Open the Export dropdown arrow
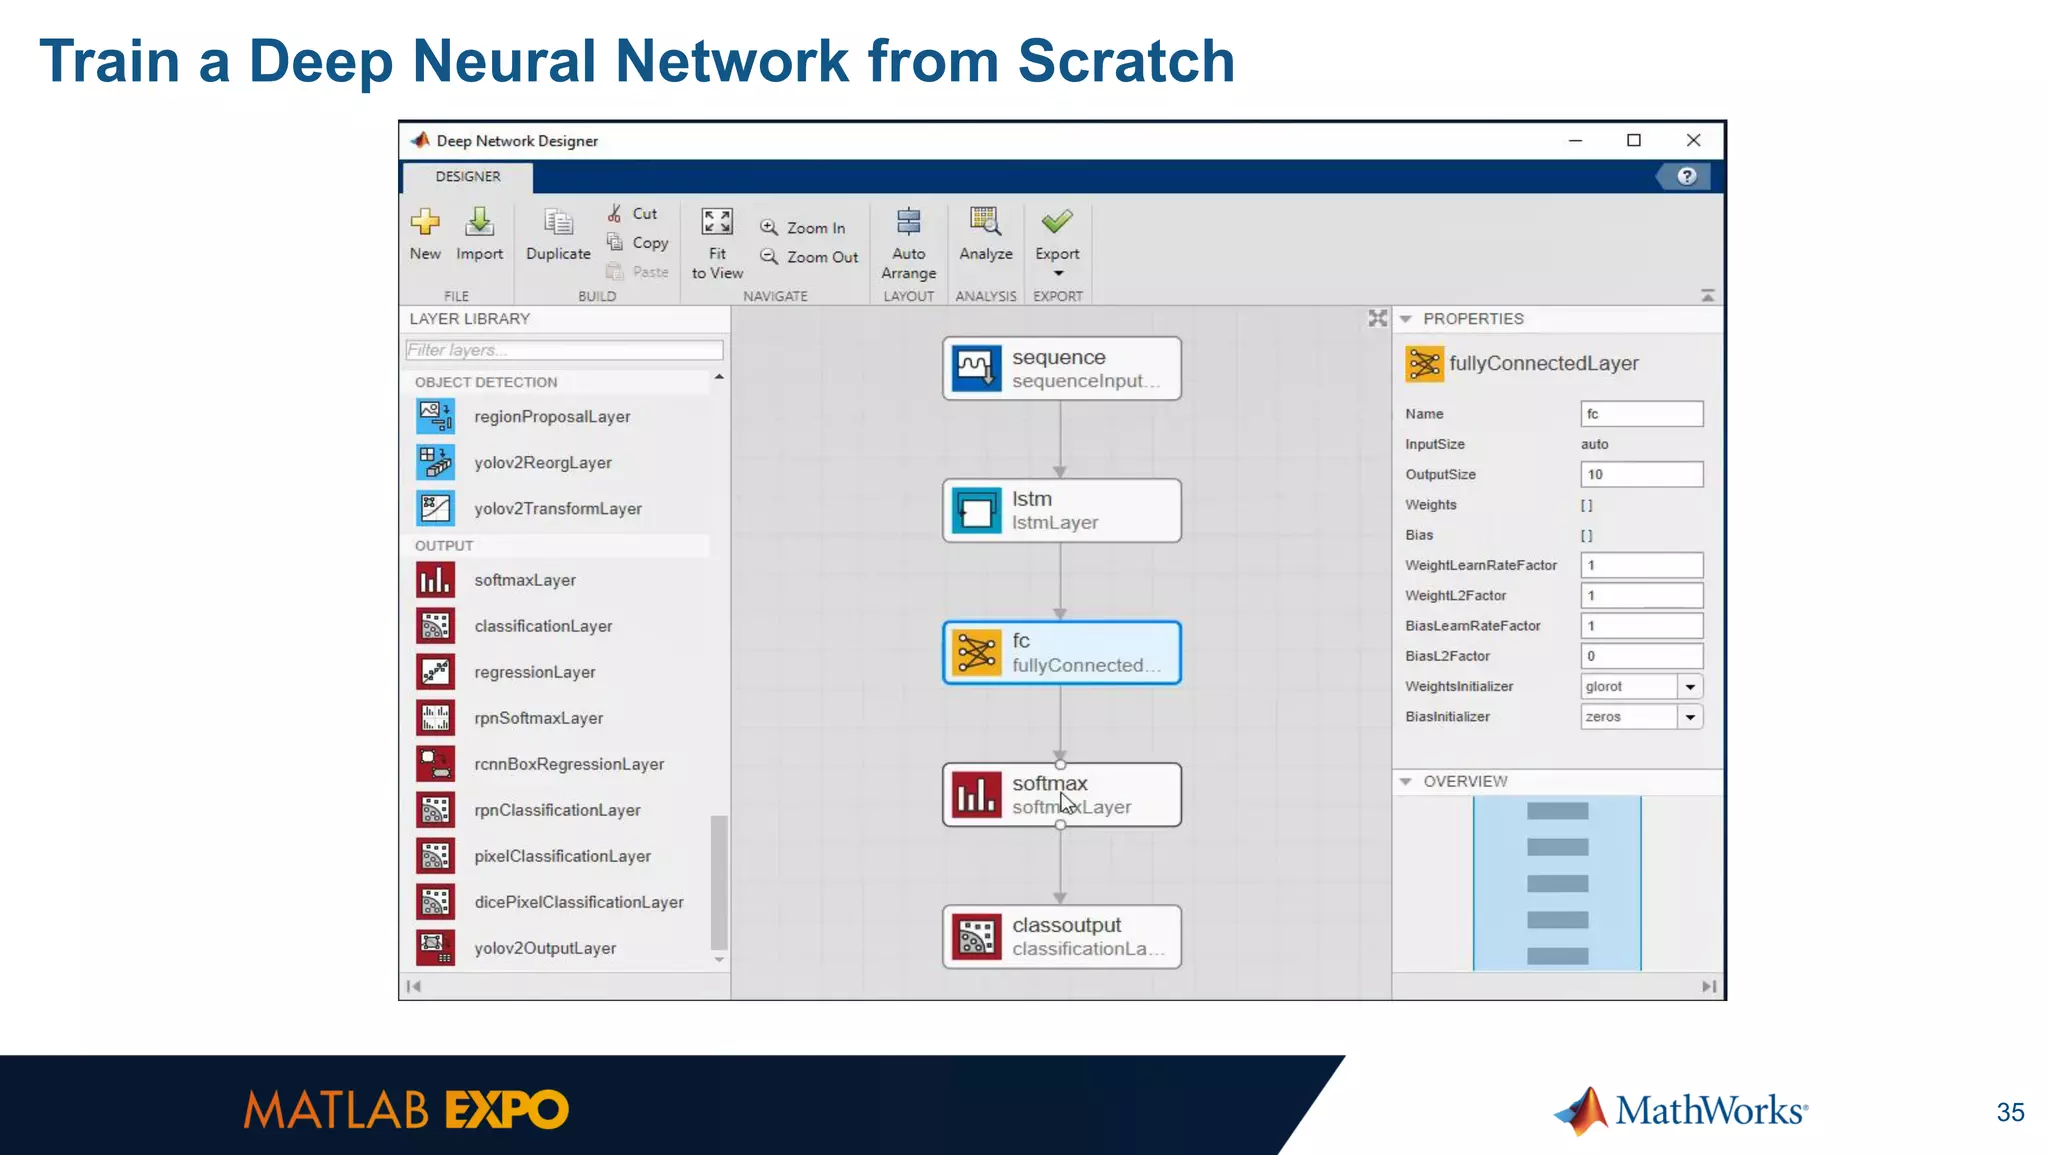2048x1155 pixels. (1058, 274)
